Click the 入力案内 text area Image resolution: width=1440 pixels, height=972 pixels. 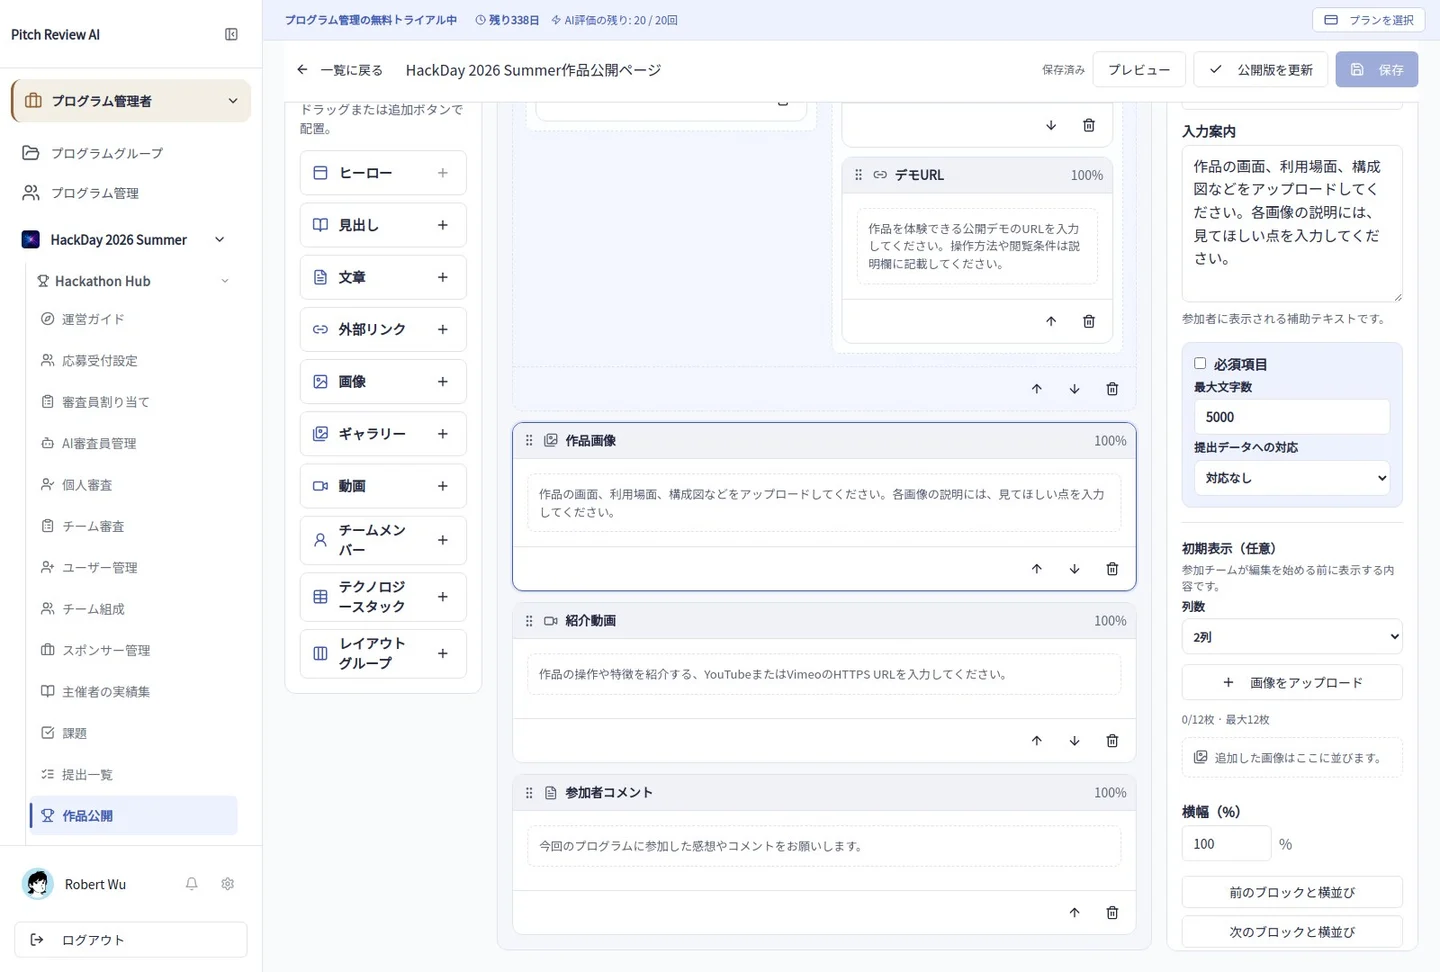(1291, 223)
